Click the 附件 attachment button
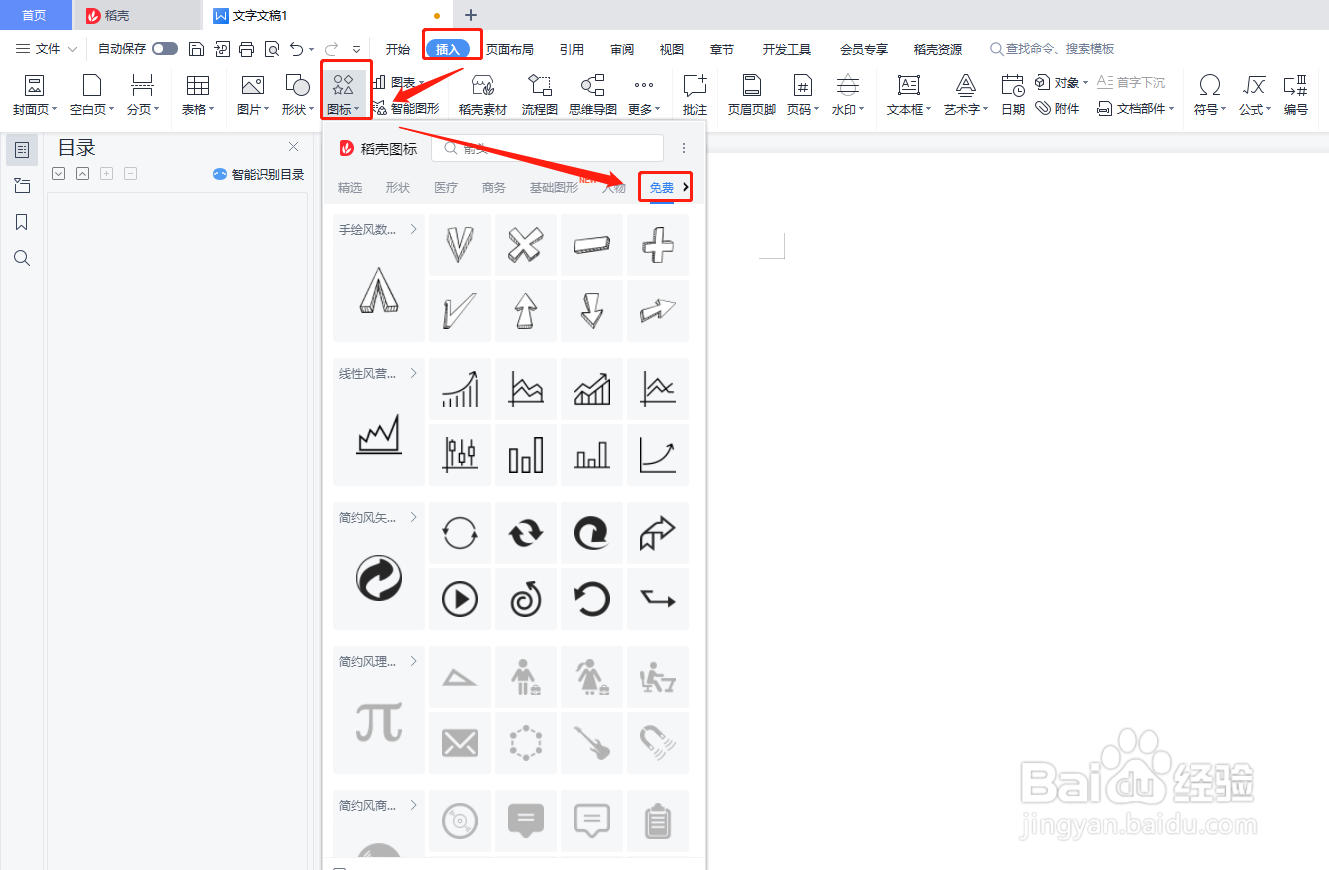The width and height of the screenshot is (1329, 870). [x=1058, y=108]
